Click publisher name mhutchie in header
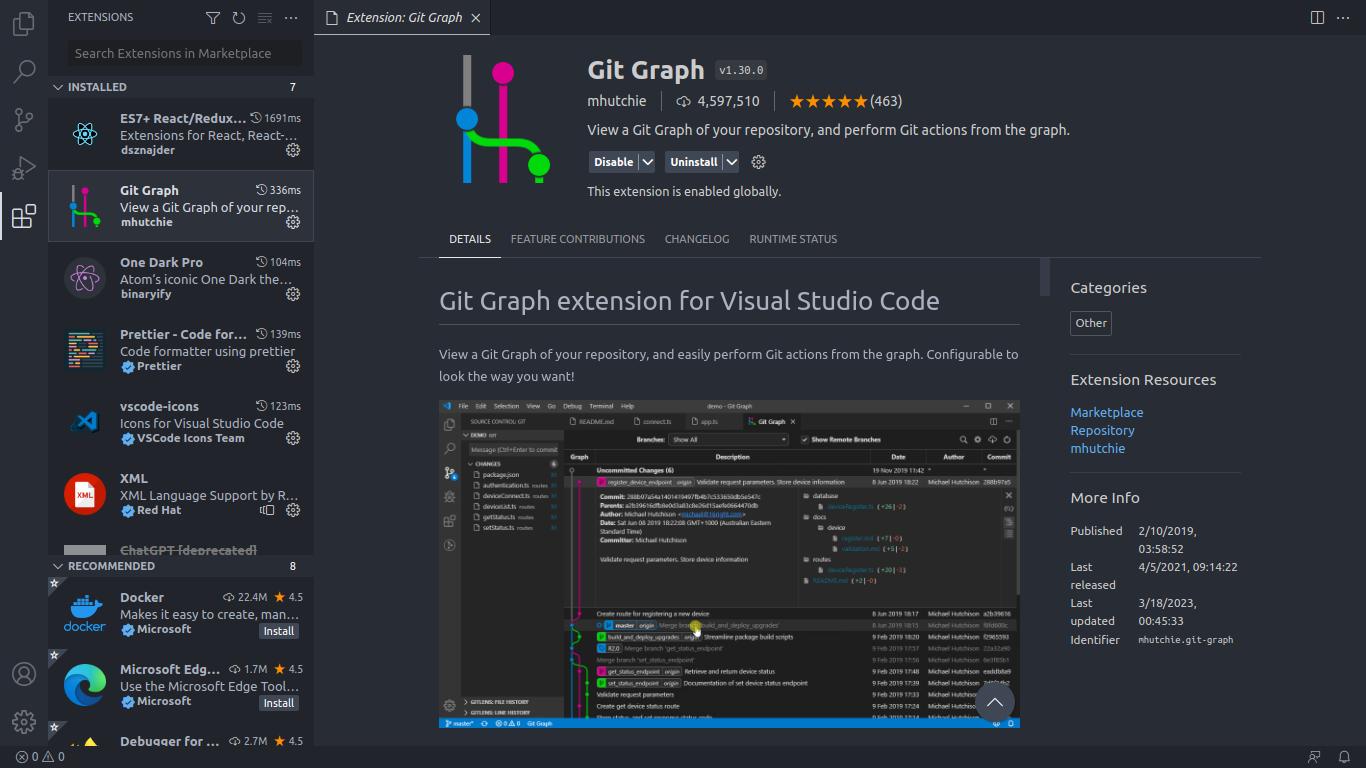Viewport: 1366px width, 768px height. (x=617, y=101)
